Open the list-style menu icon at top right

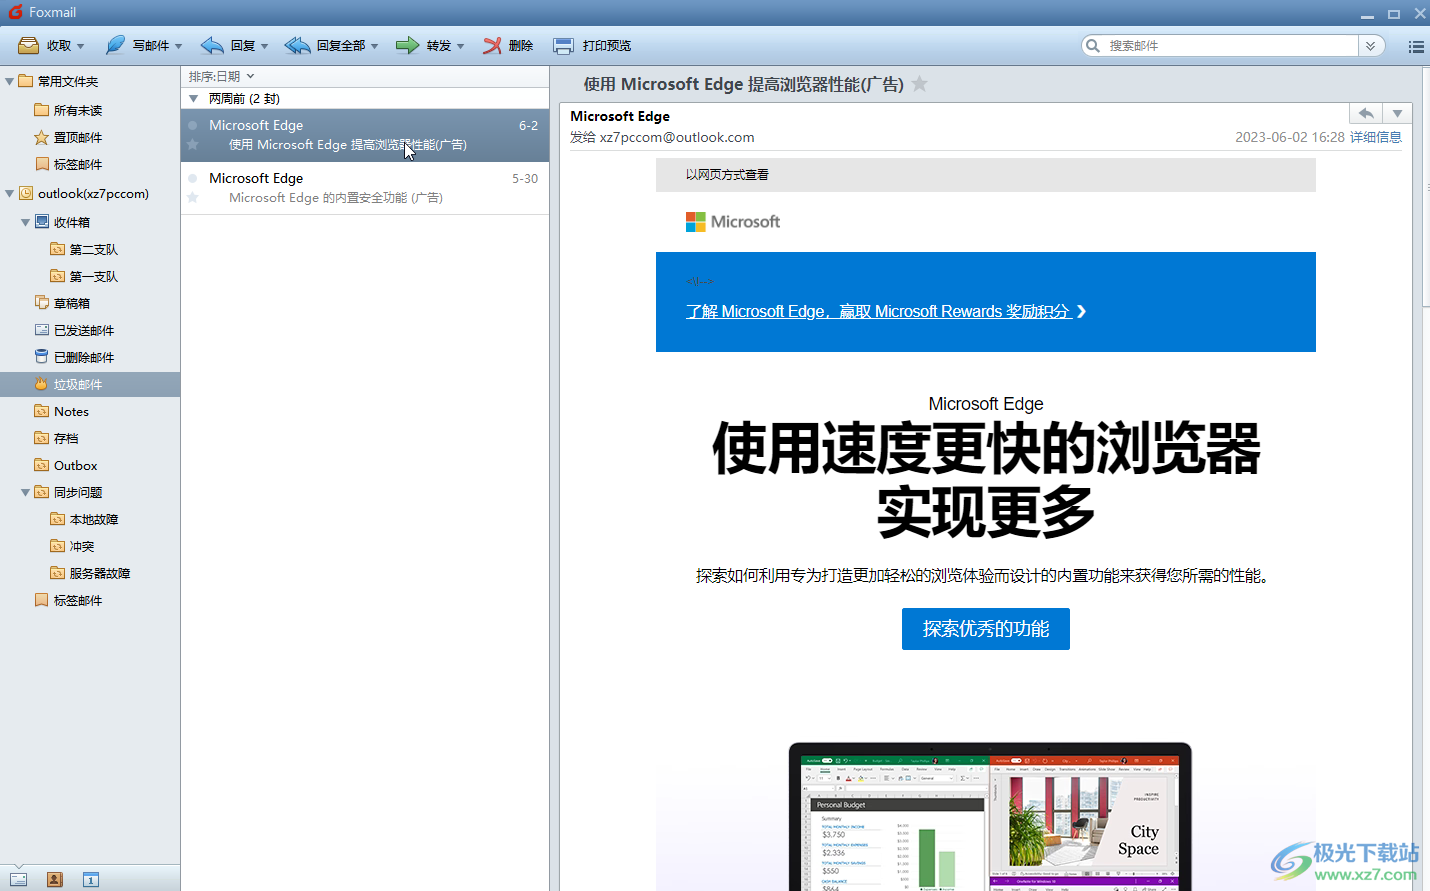pyautogui.click(x=1416, y=46)
